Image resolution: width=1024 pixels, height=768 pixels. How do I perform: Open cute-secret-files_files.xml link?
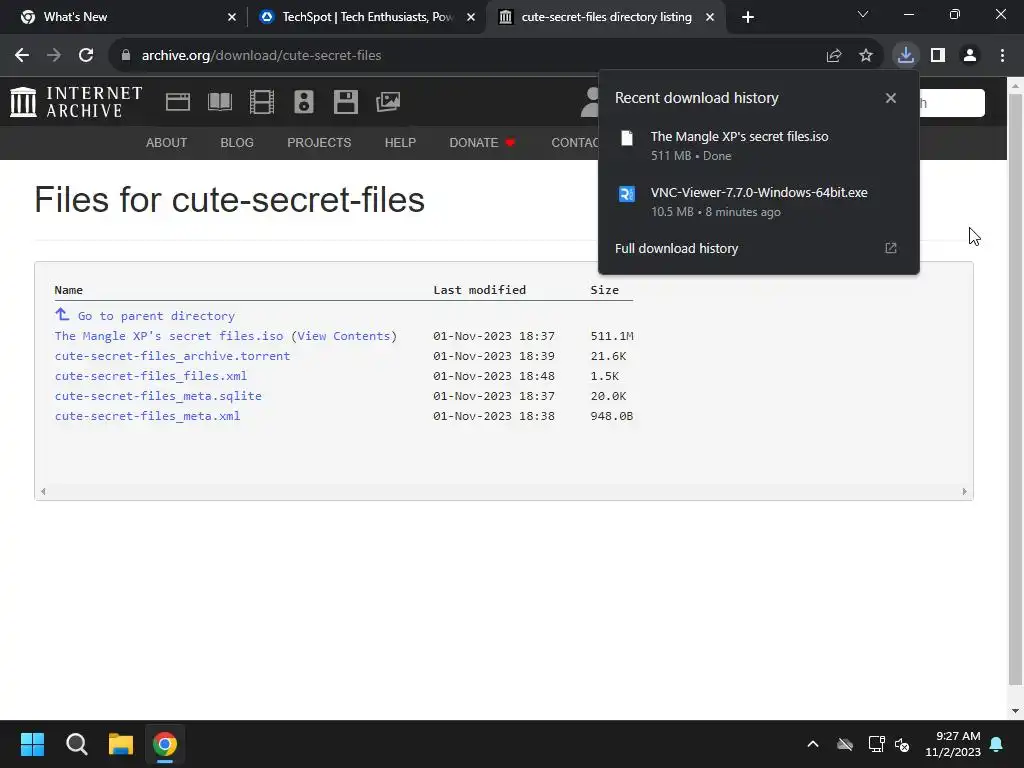(x=151, y=376)
